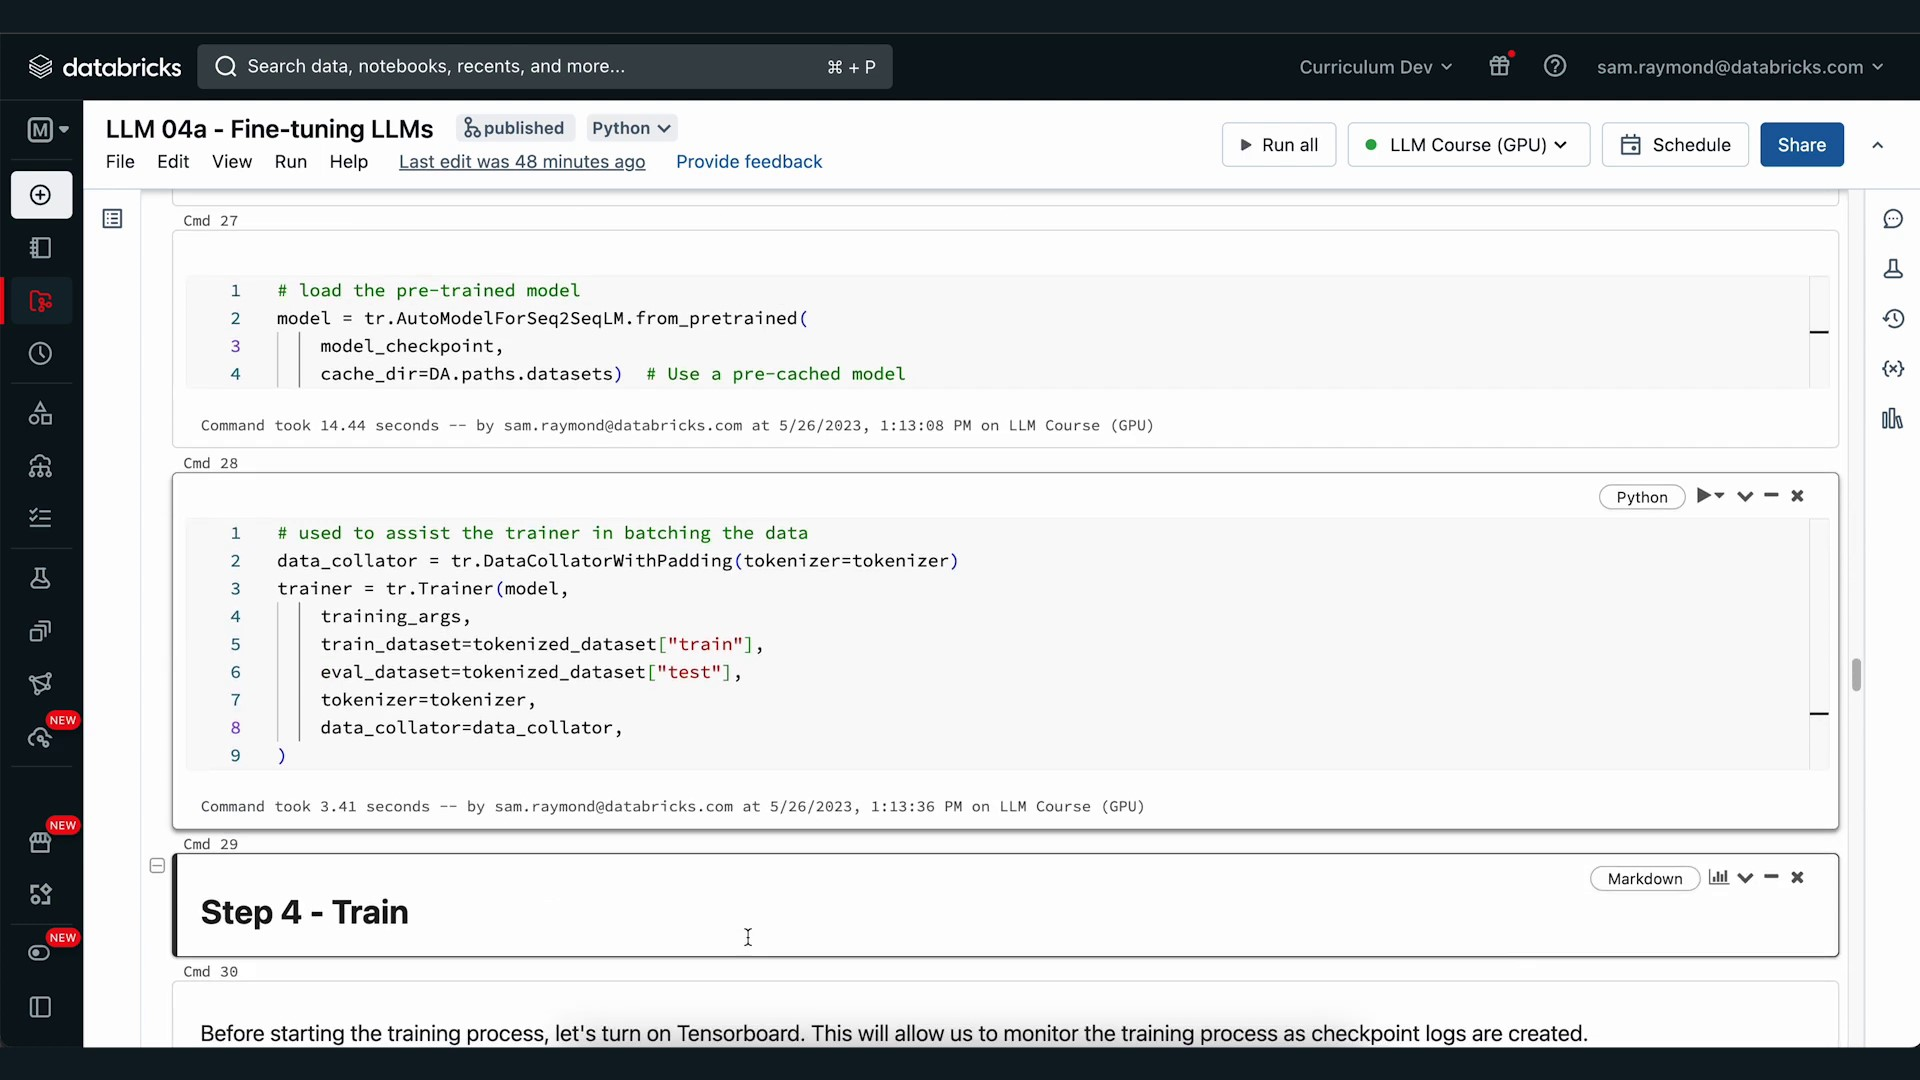This screenshot has width=1920, height=1080.
Task: Open the Recents clock sidebar icon
Action: [x=41, y=354]
